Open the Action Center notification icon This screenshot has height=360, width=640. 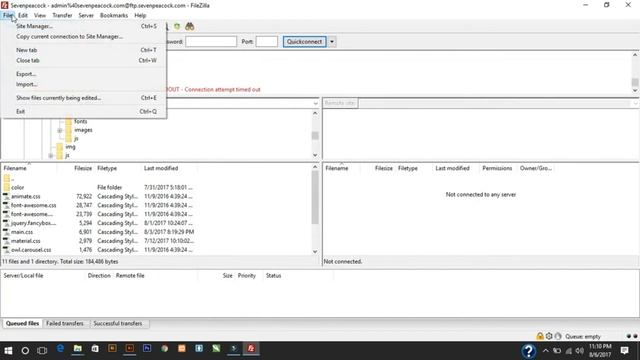tap(624, 350)
